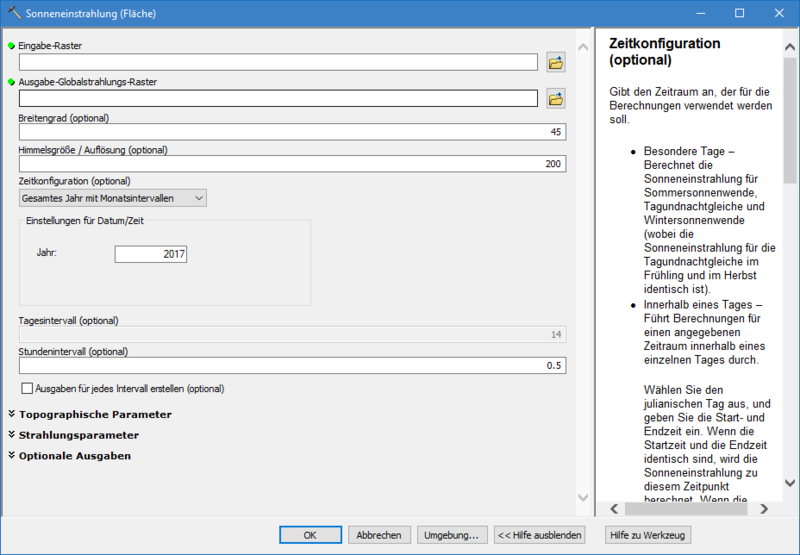Open Umgebung... settings
800x555 pixels.
453,535
